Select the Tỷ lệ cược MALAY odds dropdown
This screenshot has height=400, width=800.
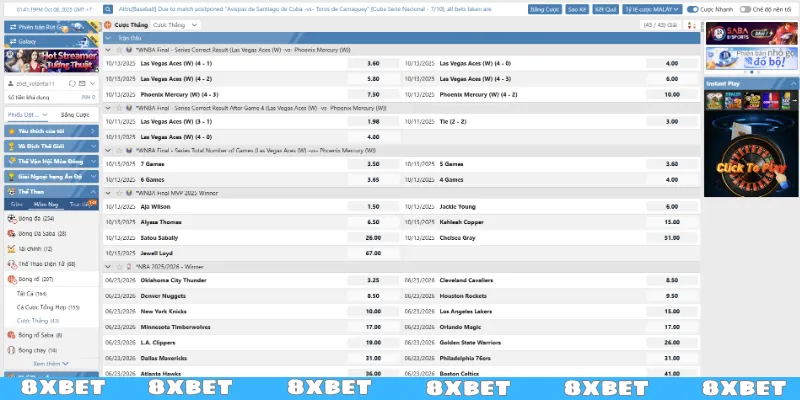pos(651,8)
